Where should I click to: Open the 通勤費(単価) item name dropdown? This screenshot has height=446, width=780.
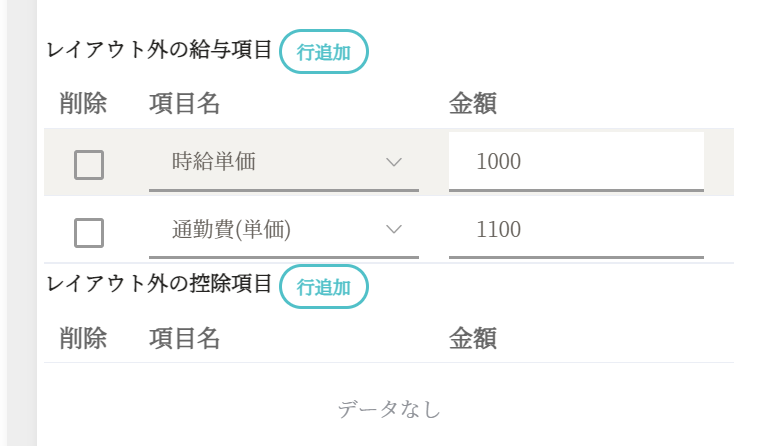(x=270, y=230)
